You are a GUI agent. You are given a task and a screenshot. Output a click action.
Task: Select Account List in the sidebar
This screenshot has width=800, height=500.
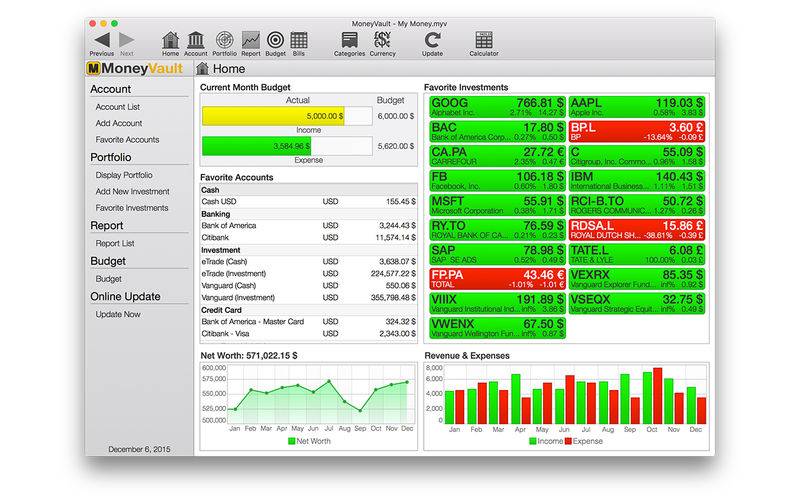[x=117, y=106]
